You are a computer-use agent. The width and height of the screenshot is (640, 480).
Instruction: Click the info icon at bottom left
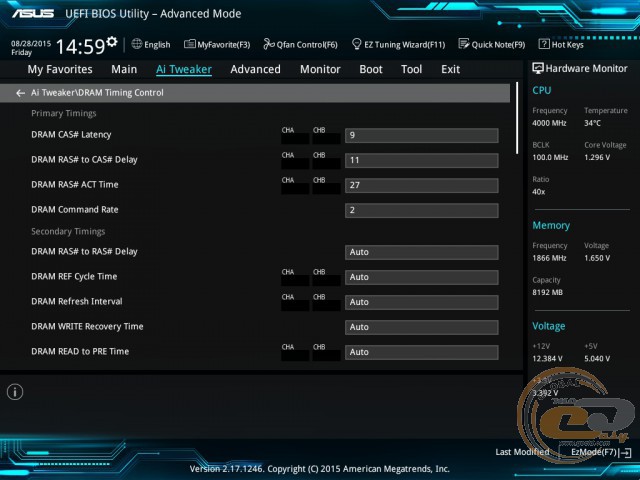point(15,392)
